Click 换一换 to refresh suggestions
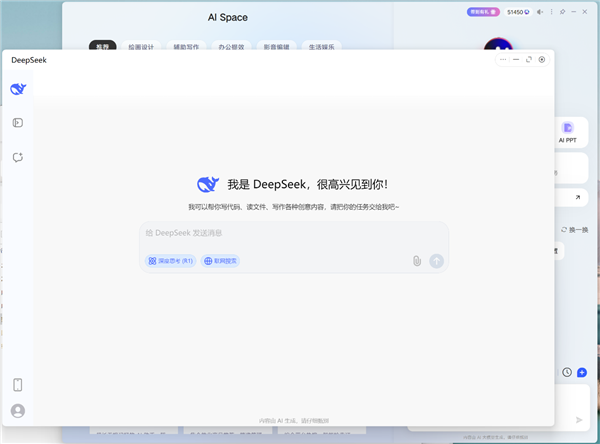 576,230
